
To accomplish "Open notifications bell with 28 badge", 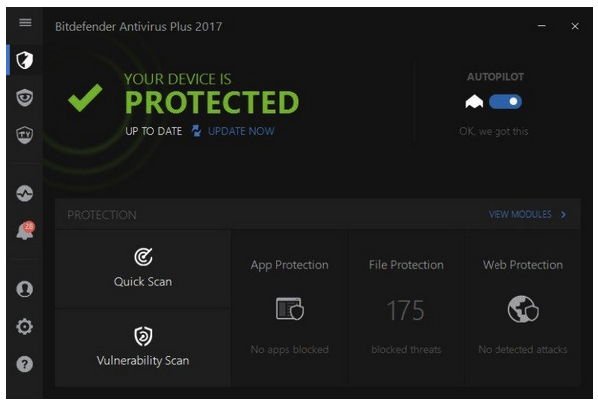I will point(25,231).
